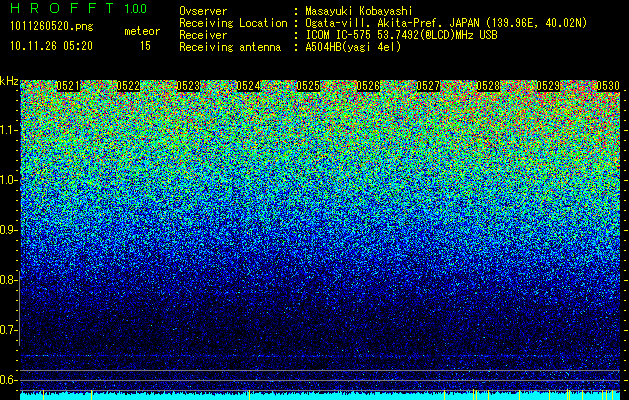Select observer name Masayuki Kobayashi
629x400 pixels.
coord(359,11)
